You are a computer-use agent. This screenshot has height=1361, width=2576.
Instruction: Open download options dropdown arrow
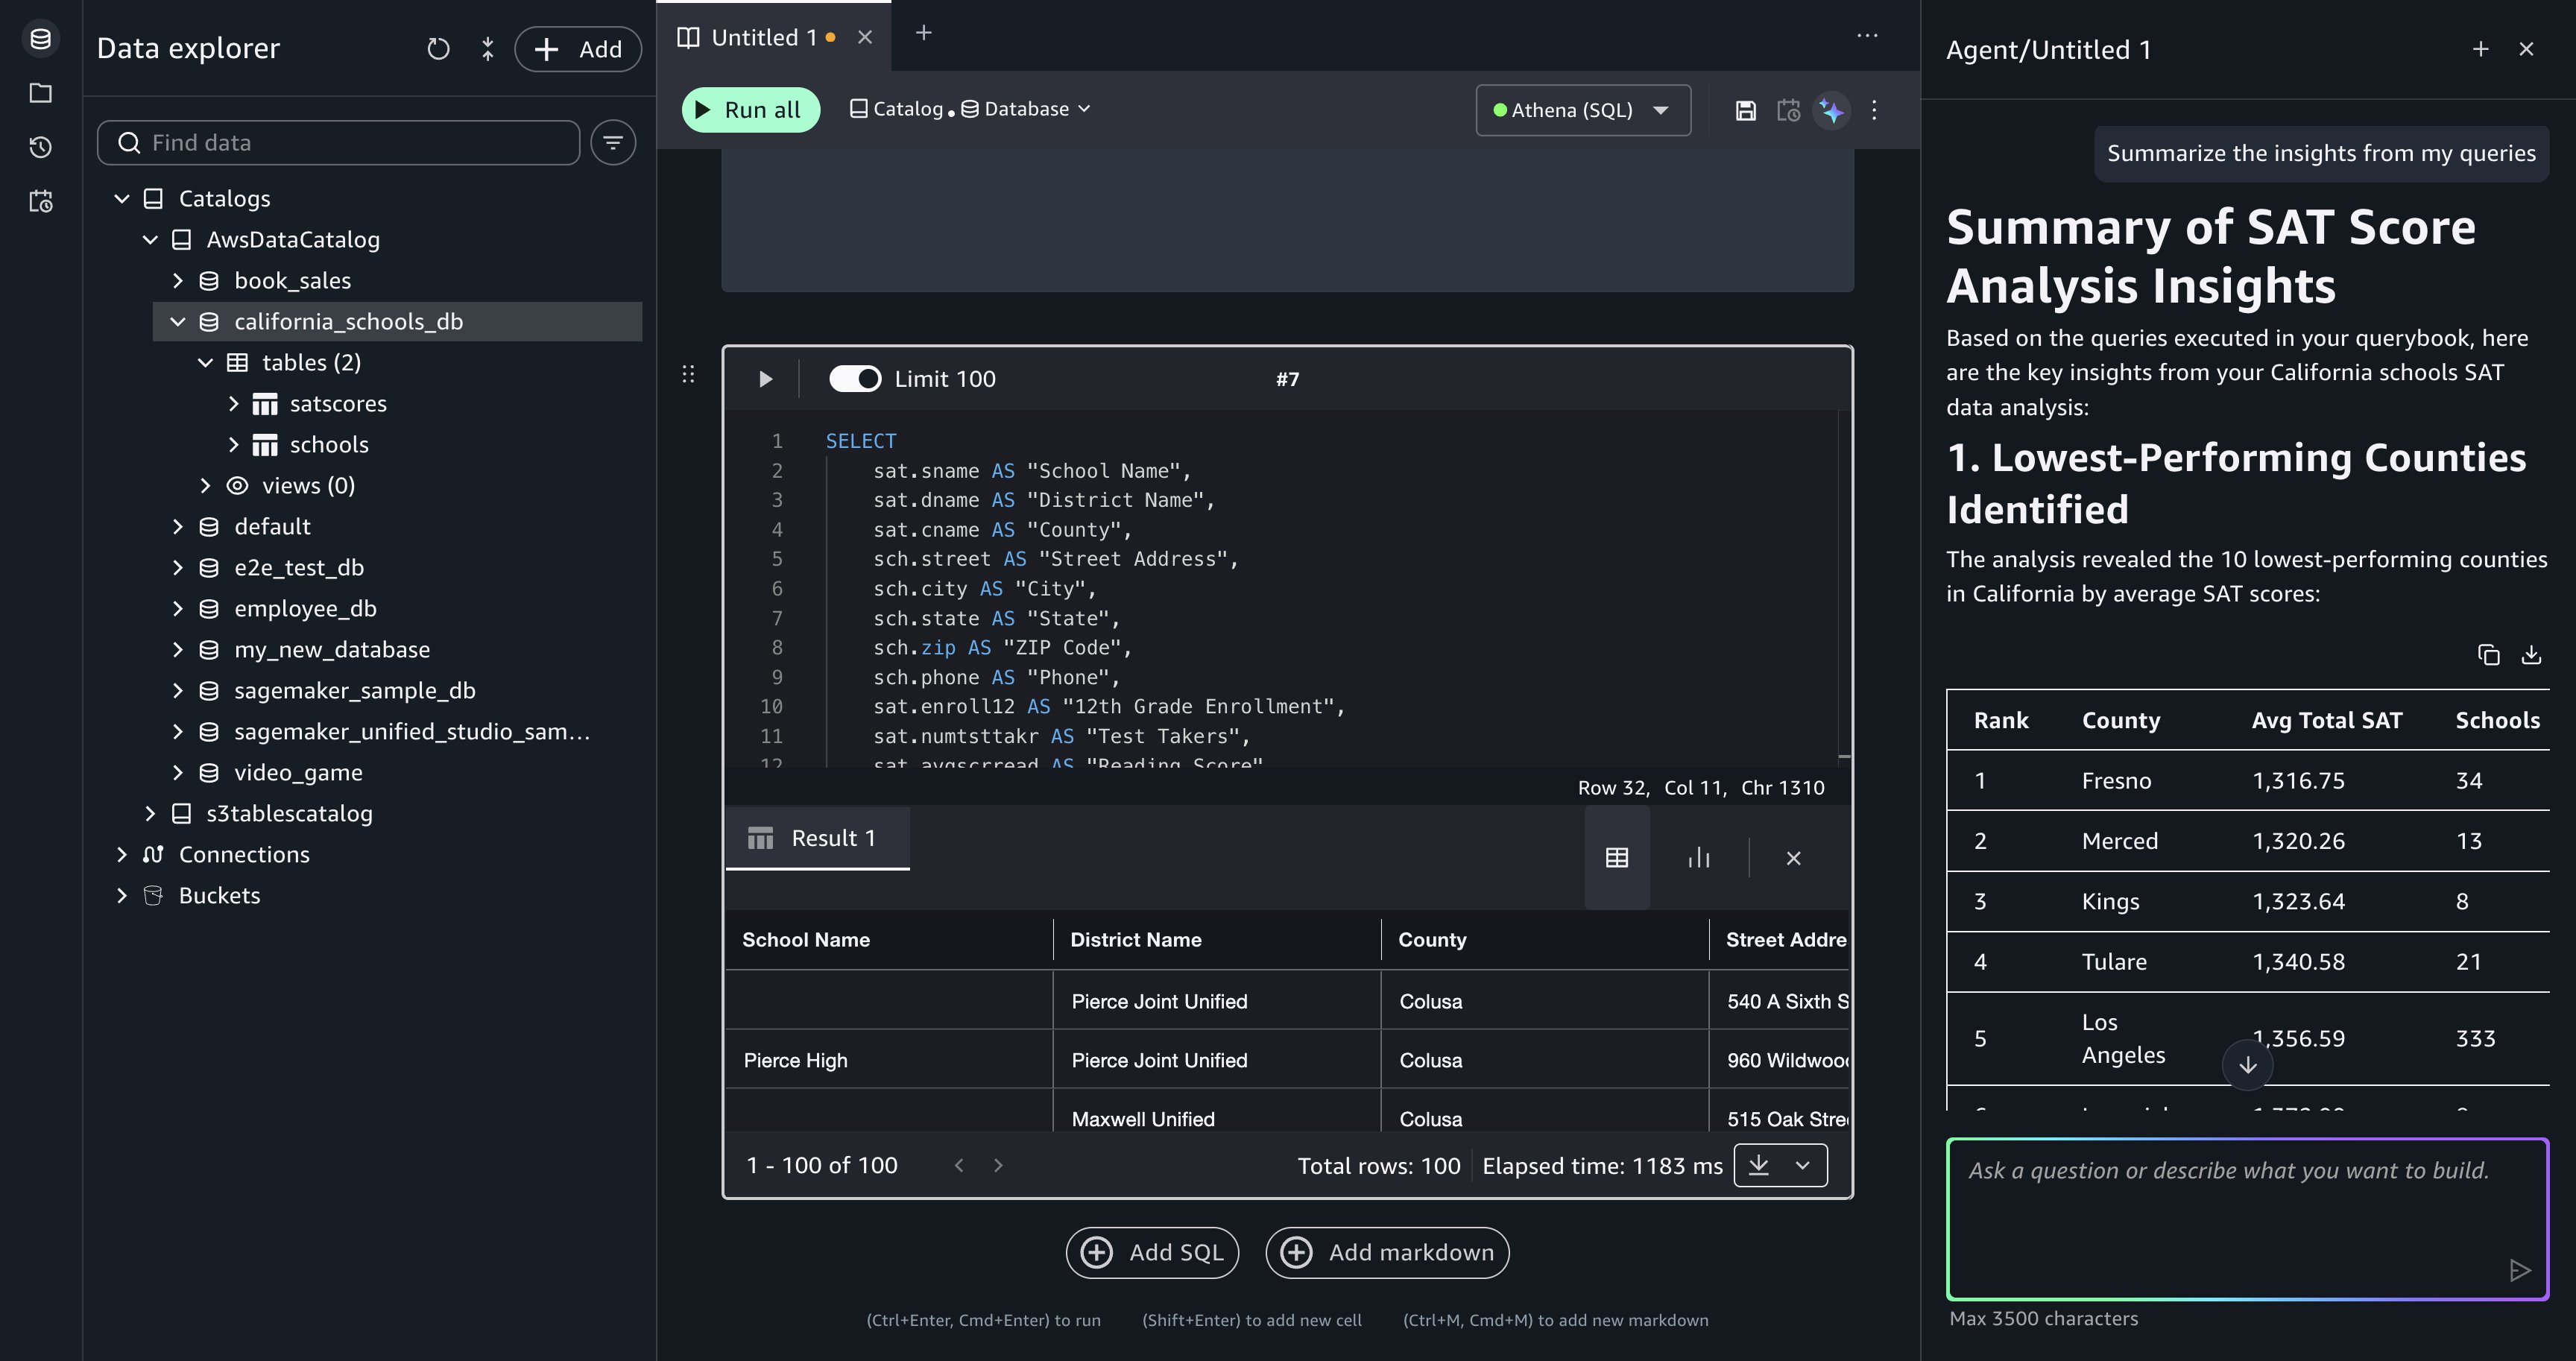(1803, 1165)
